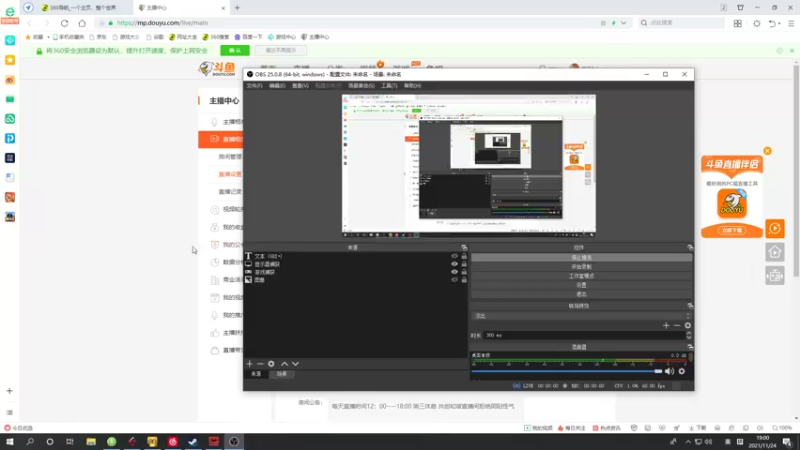Open the OBS 场景集合(S) menu
Viewport: 800px width, 450px height.
coord(361,86)
